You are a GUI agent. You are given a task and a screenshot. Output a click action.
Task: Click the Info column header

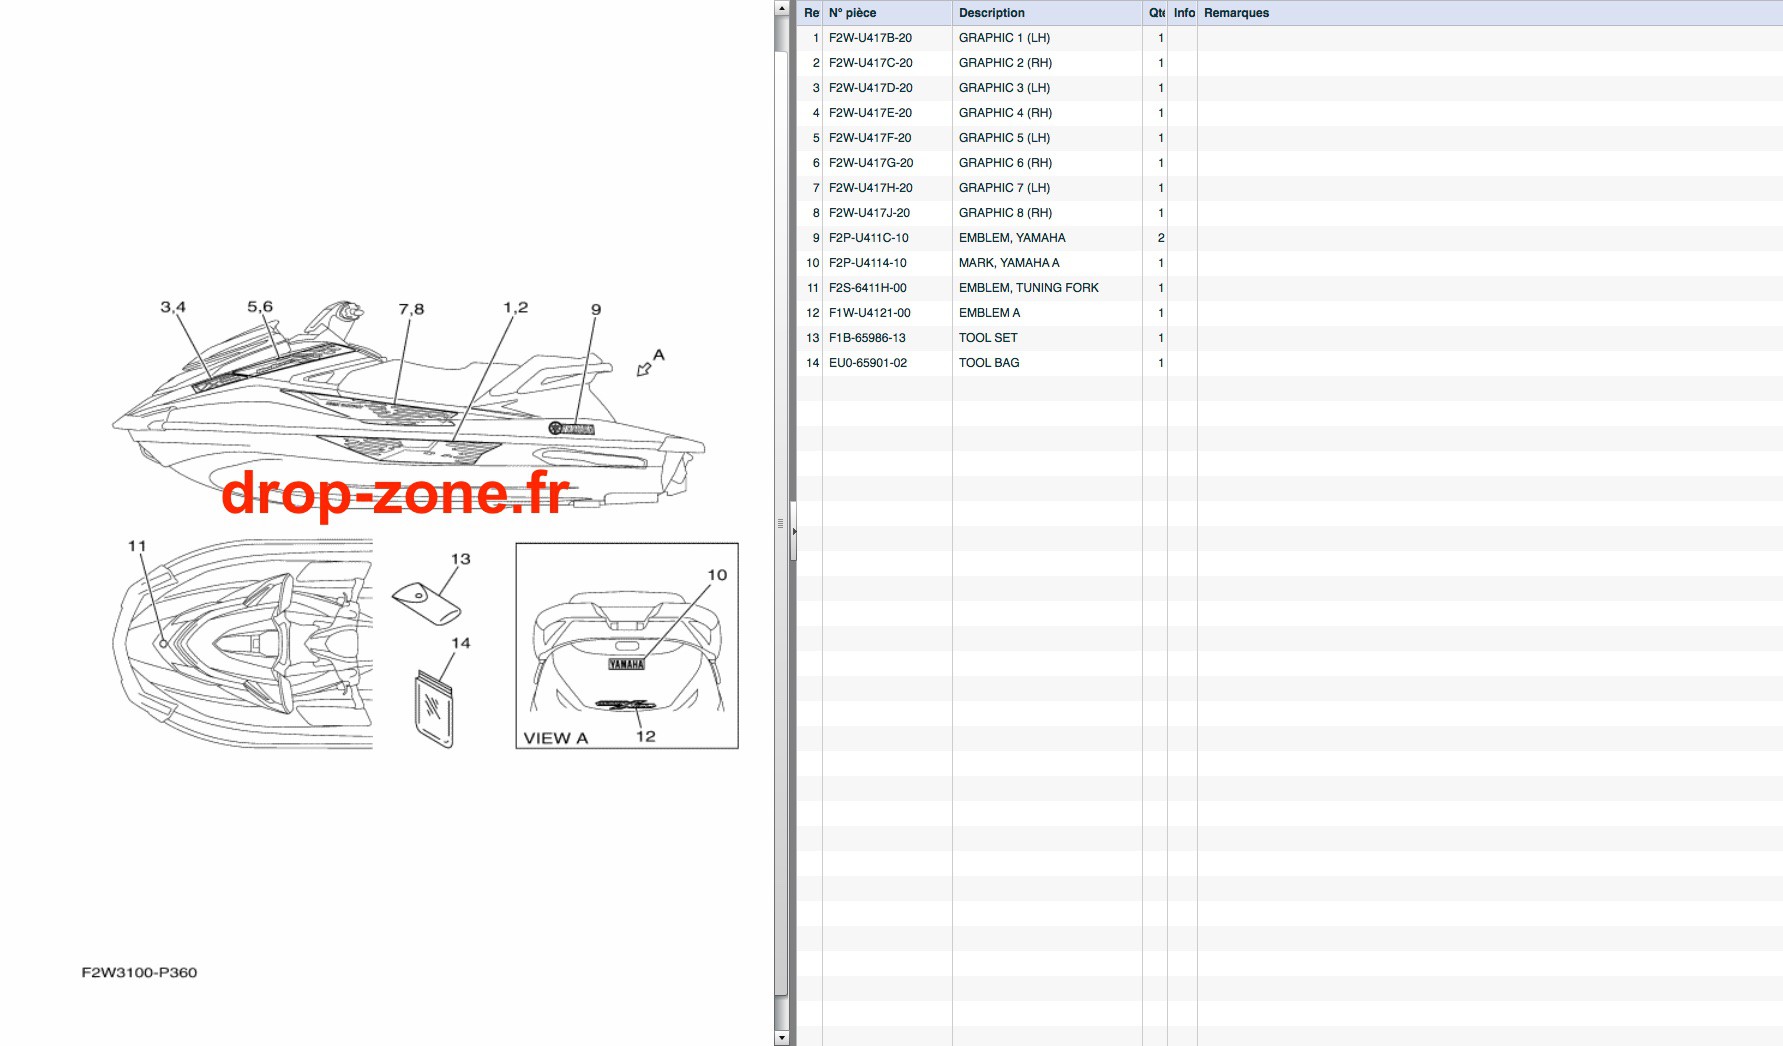(x=1183, y=13)
